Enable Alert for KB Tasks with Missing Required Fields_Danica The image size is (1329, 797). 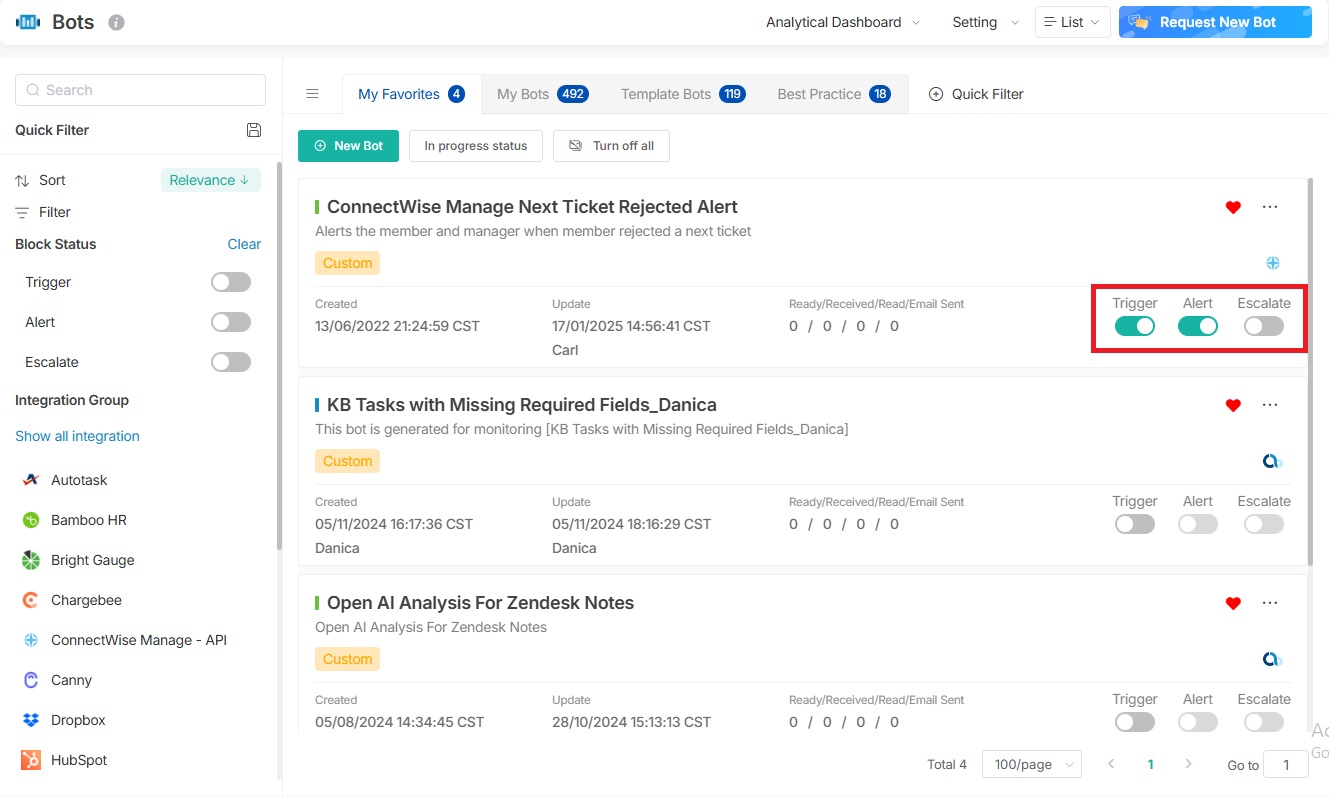point(1198,524)
